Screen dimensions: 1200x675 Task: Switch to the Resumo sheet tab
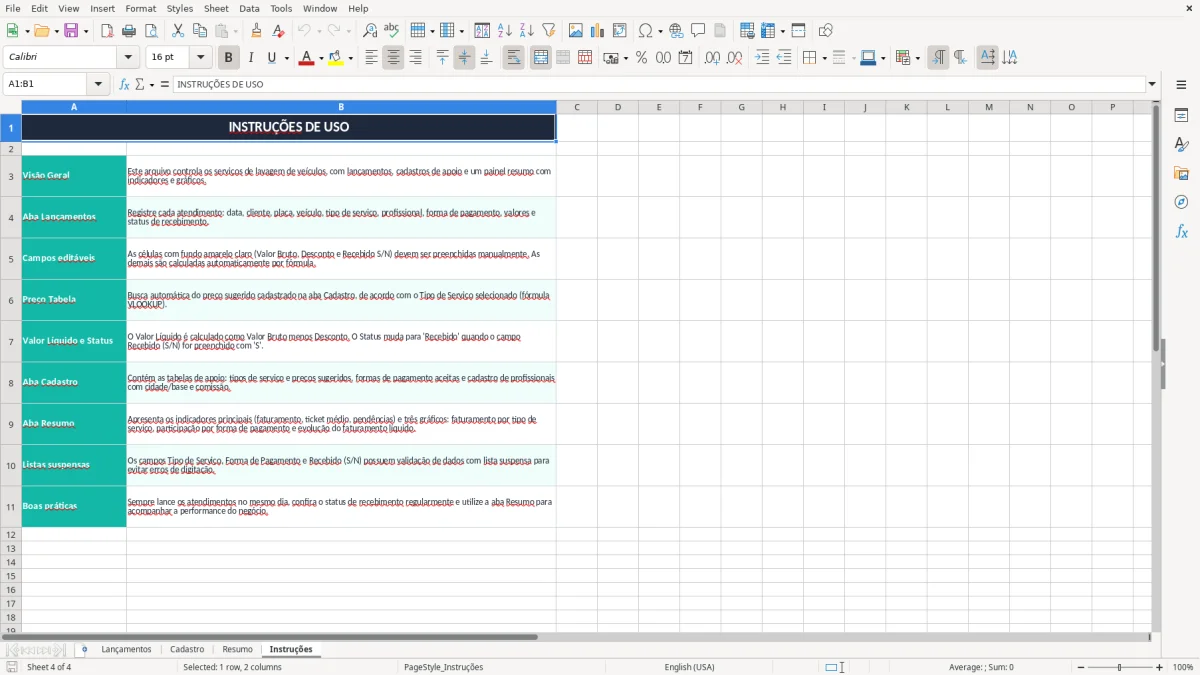tap(237, 649)
